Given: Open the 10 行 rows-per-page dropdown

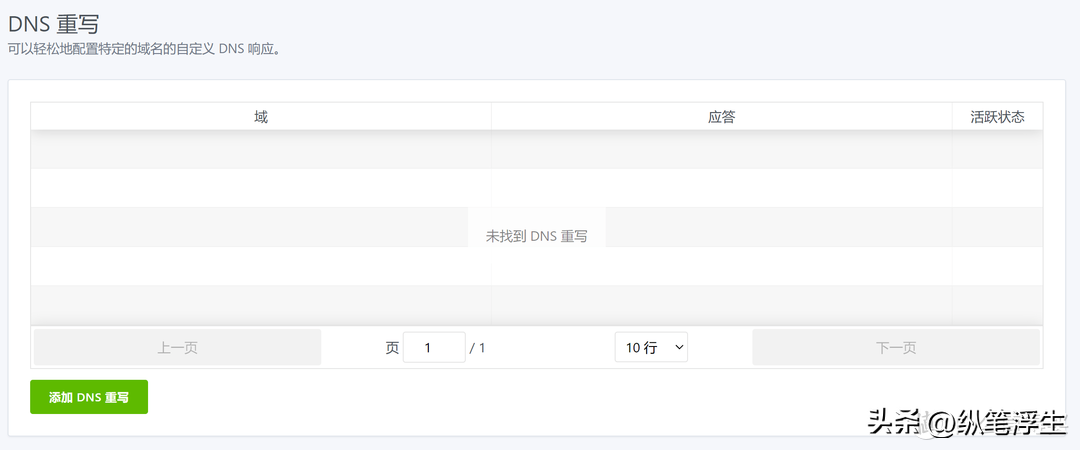Looking at the screenshot, I should (651, 347).
